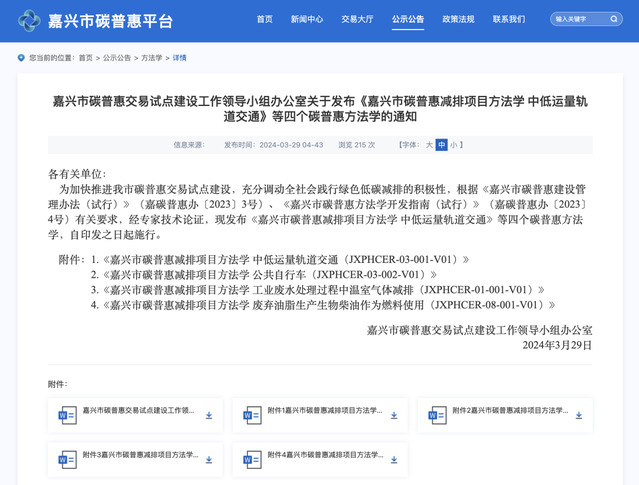Open the 新闻中心 navigation menu
Screen dimensions: 639x485
coord(307,19)
